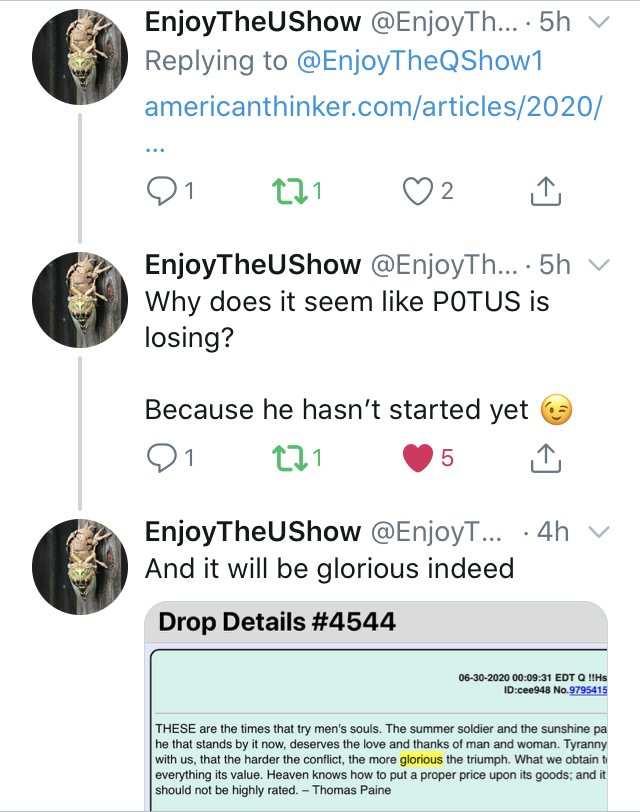Viewport: 640px width, 812px height.
Task: Open the Drop Details #4544 image
Action: pos(376,706)
